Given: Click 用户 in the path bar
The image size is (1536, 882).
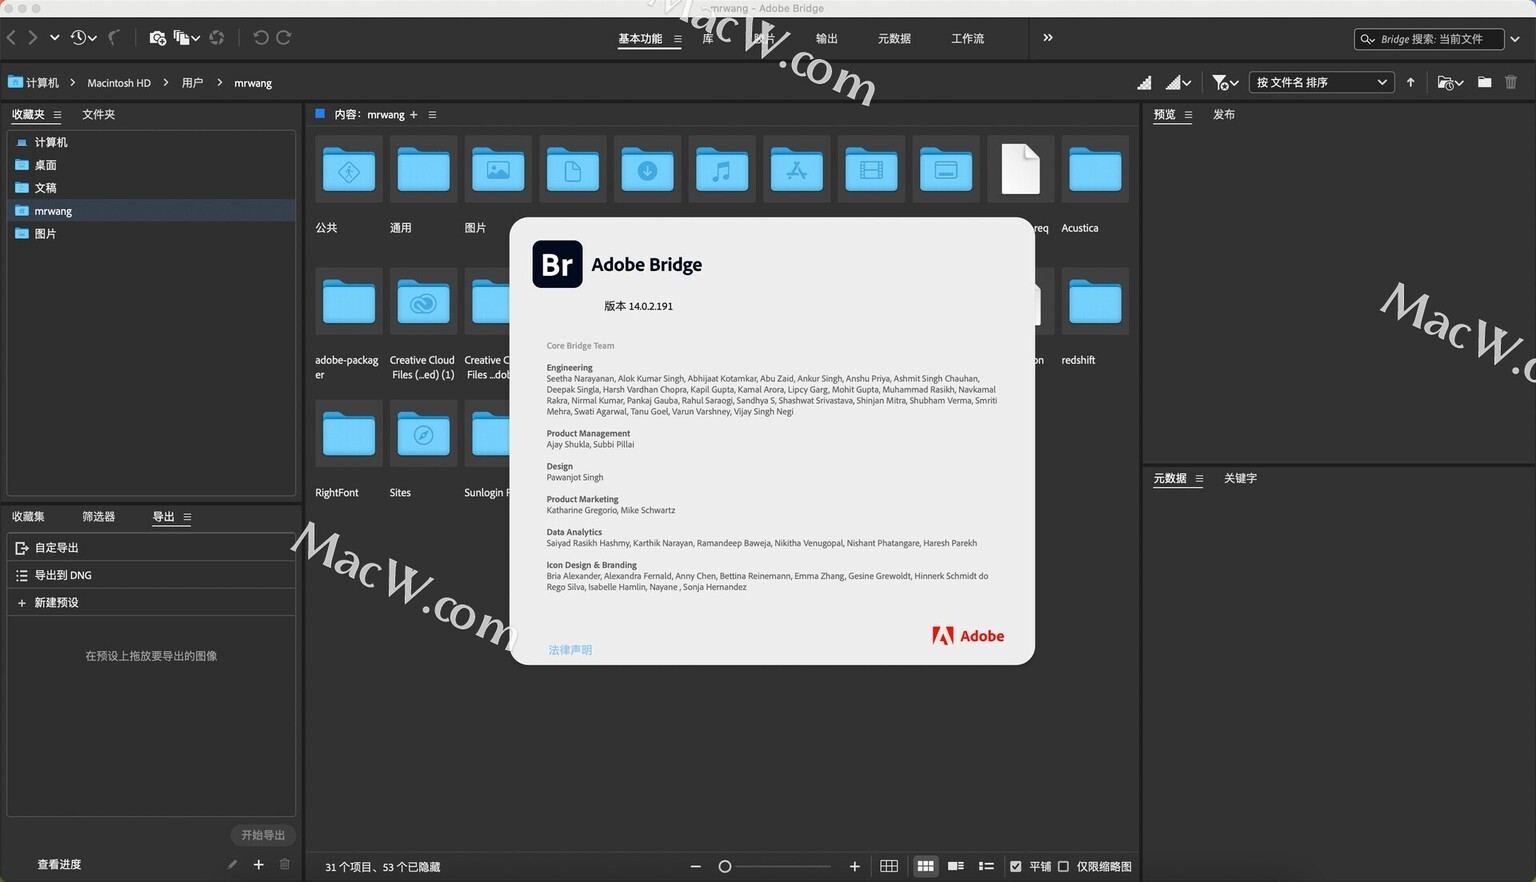Looking at the screenshot, I should tap(192, 83).
